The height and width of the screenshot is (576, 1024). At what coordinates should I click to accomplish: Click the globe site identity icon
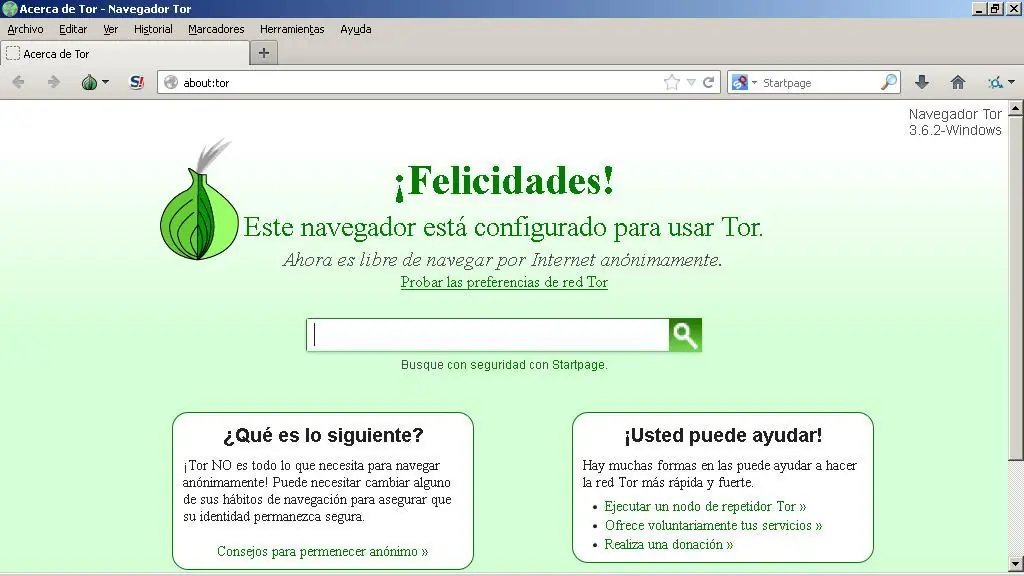click(171, 82)
